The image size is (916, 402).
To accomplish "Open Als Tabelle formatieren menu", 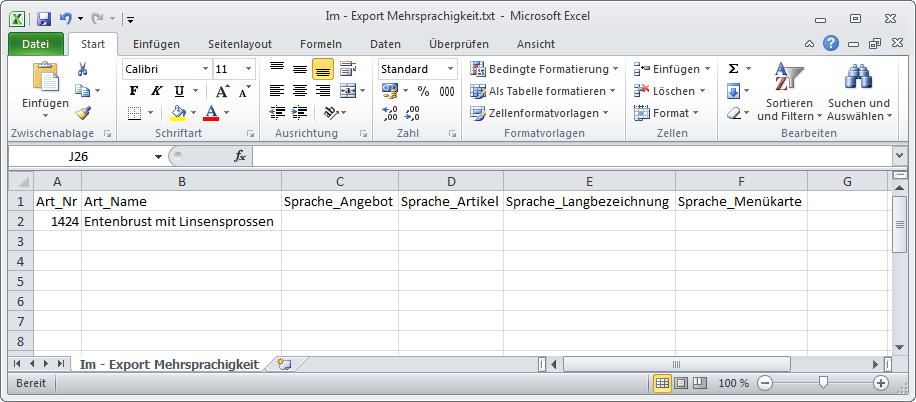I will [543, 91].
